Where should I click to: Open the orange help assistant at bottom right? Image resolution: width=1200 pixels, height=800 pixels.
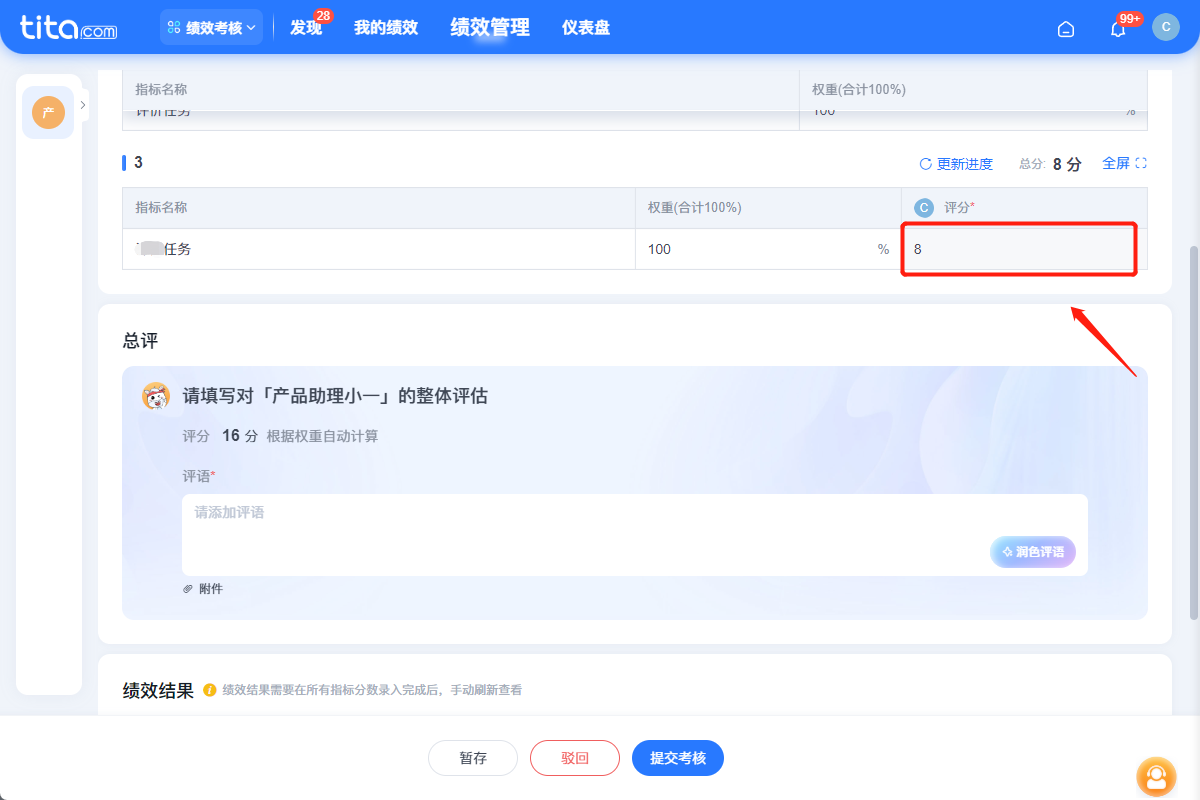point(1156,777)
